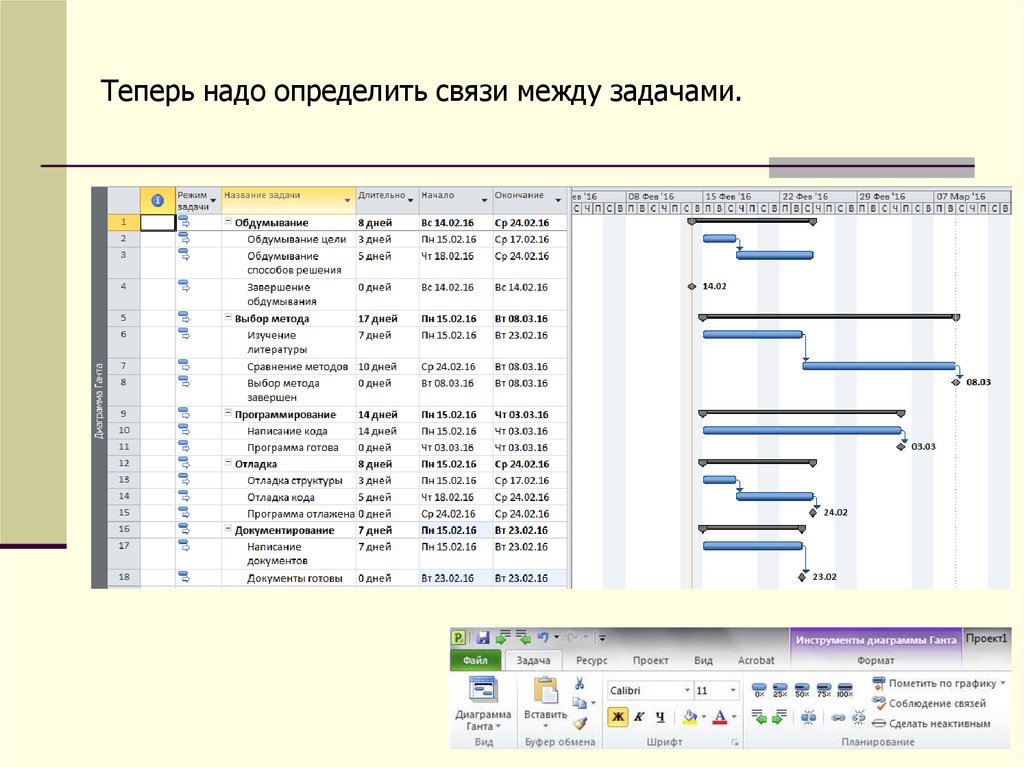Switch to the Ресурс ribbon tab
1024x767 pixels.
tap(591, 661)
